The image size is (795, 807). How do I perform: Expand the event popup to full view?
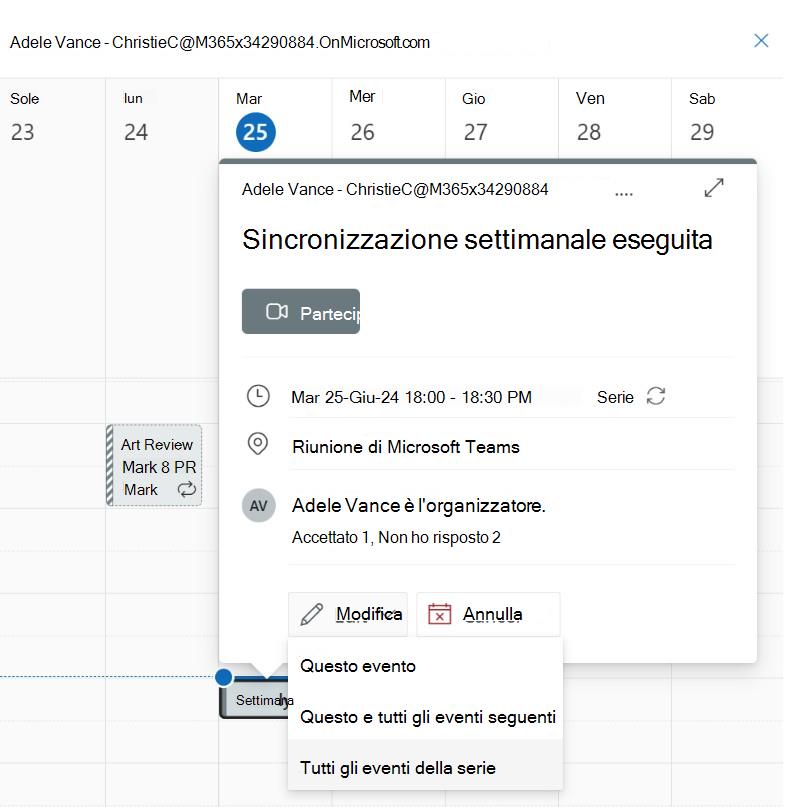click(x=714, y=188)
